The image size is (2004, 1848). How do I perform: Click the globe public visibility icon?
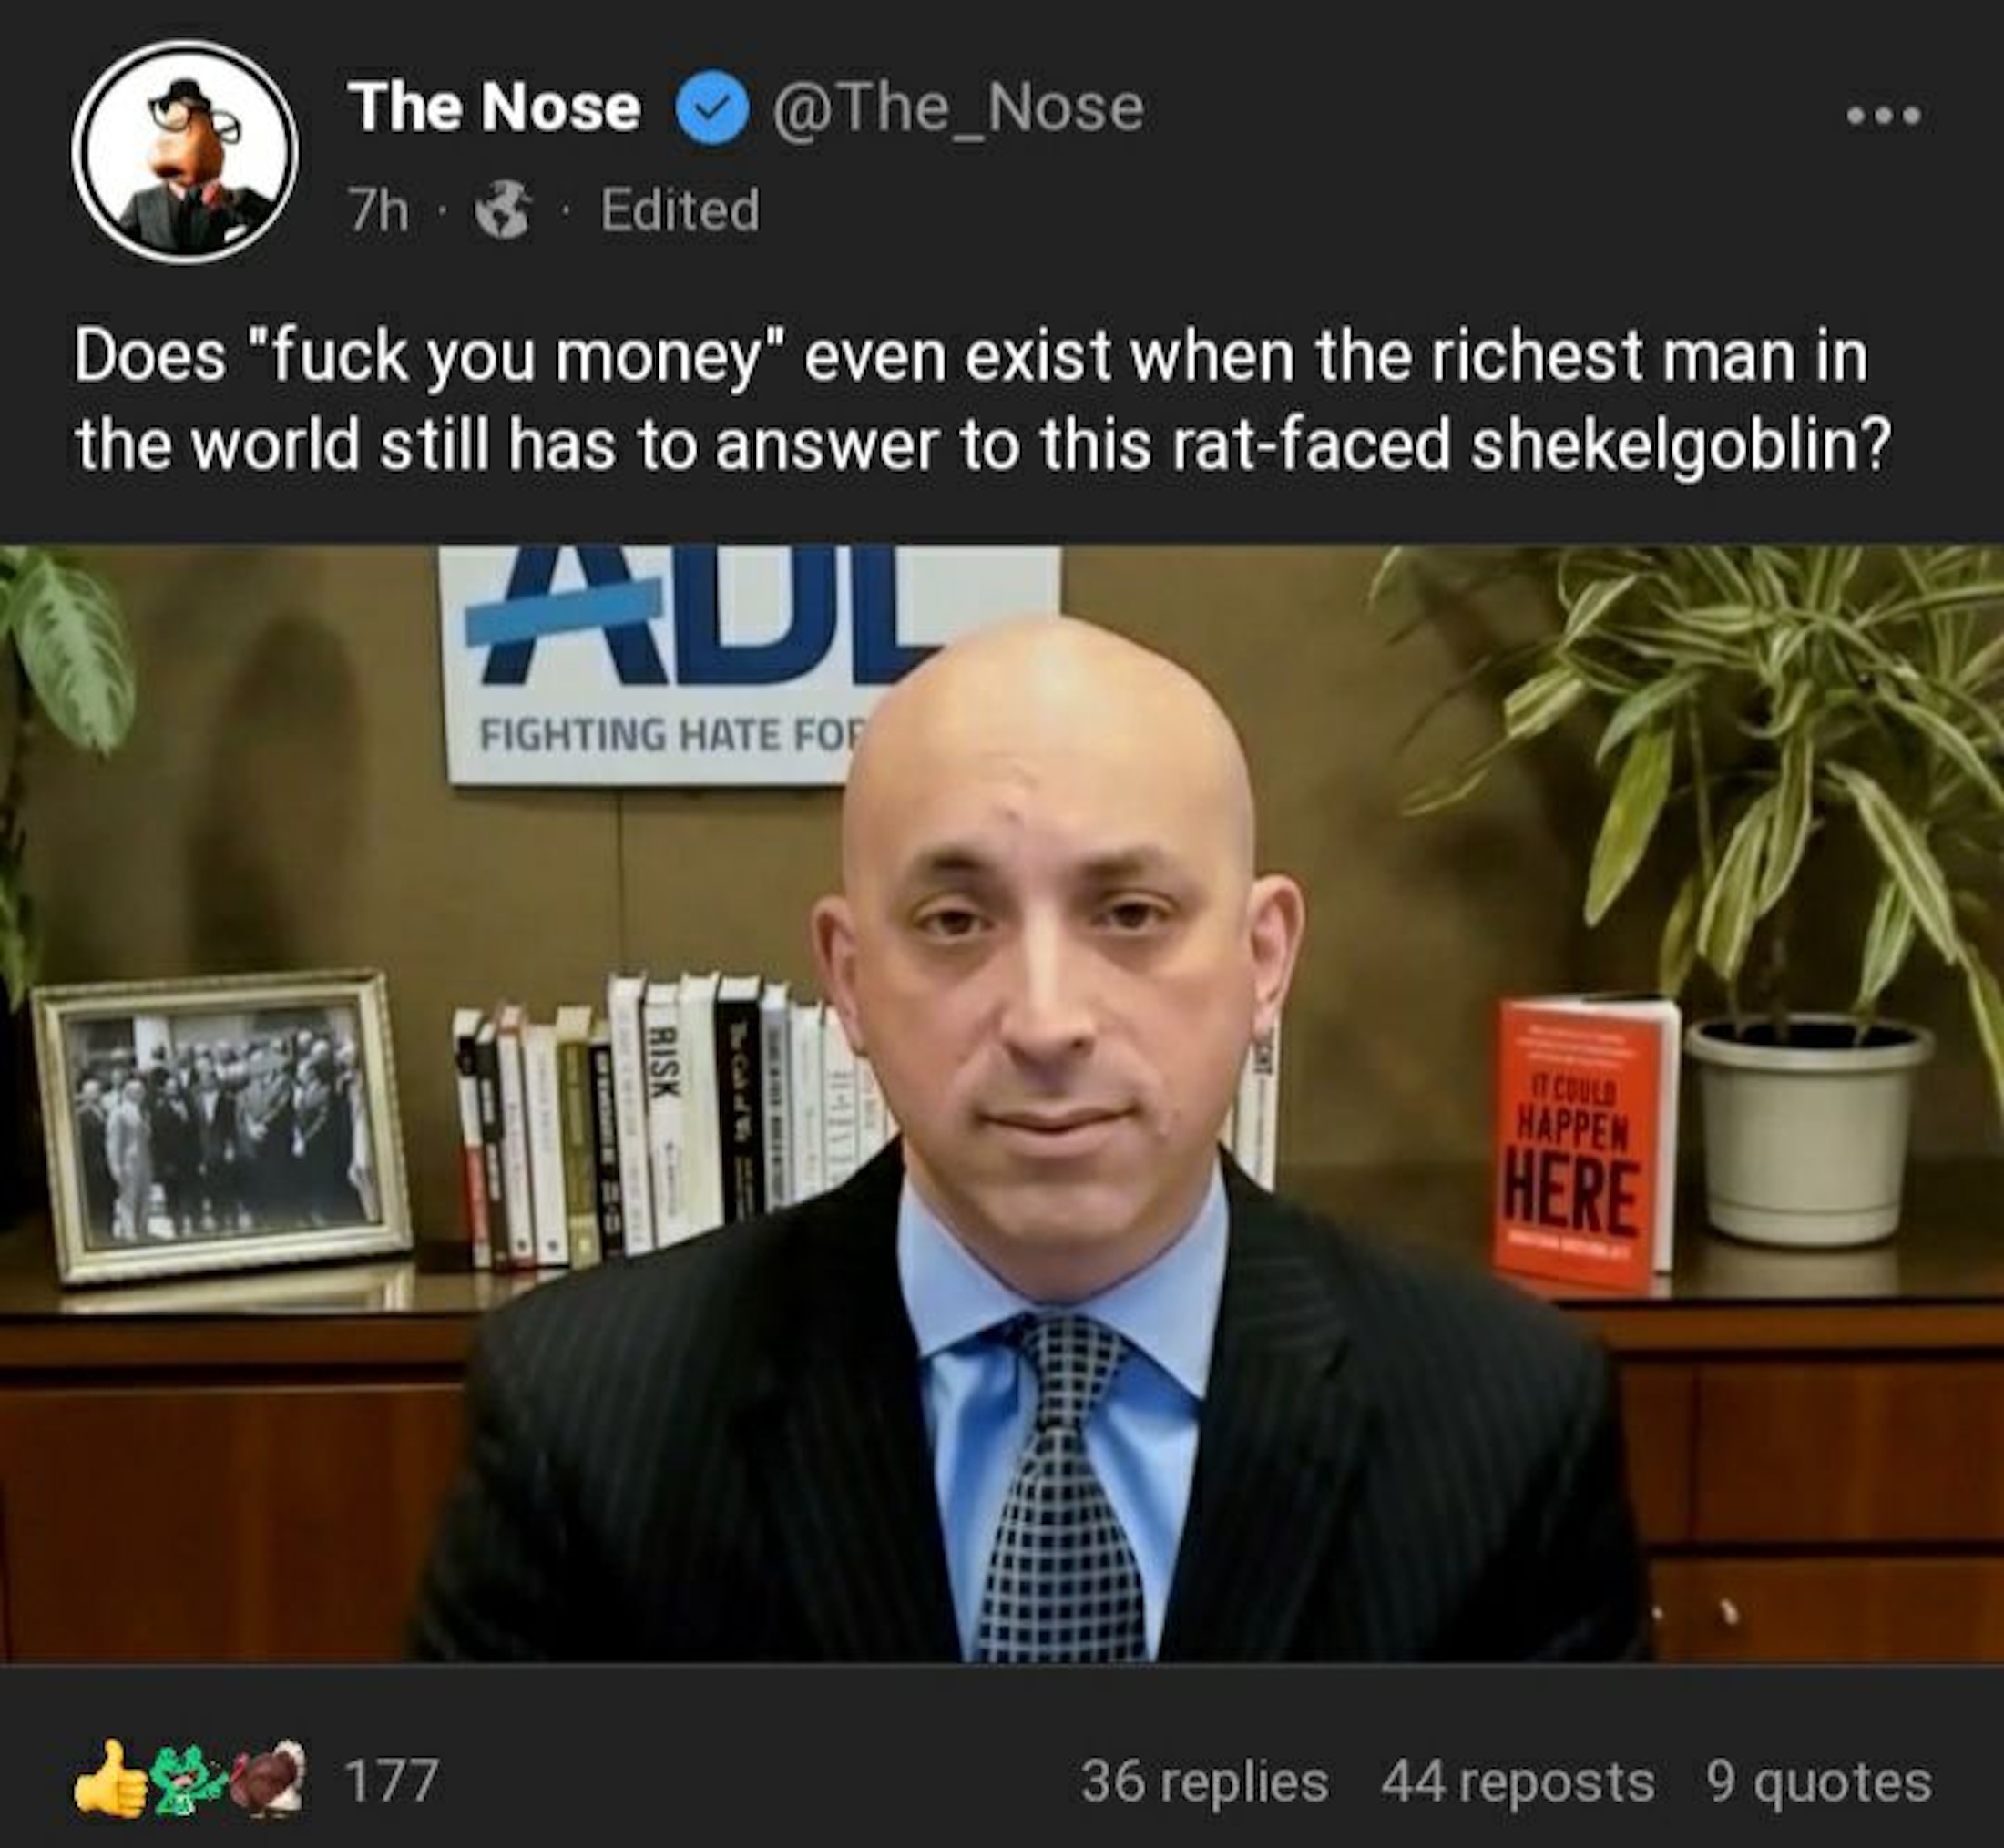[502, 210]
